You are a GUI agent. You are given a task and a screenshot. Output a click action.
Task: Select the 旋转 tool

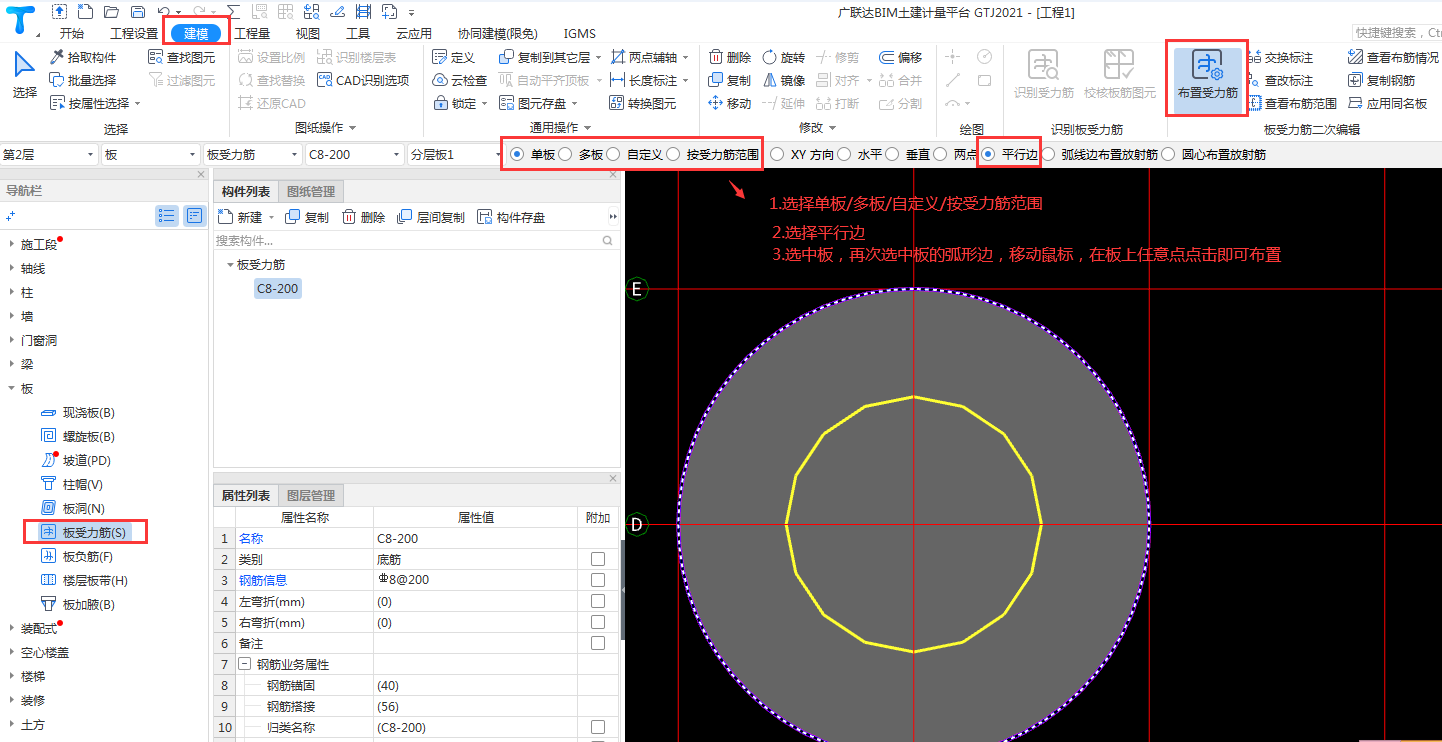click(x=783, y=57)
